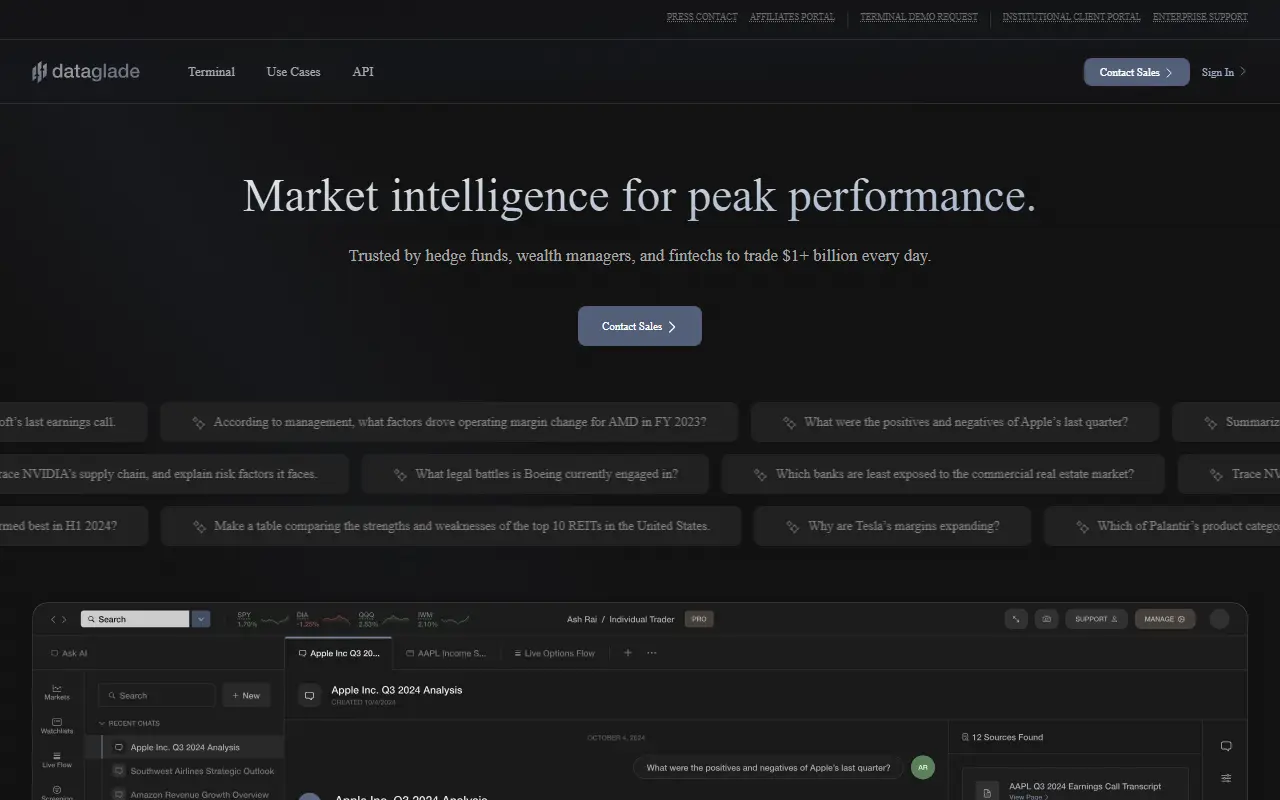Viewport: 1280px width, 800px height.
Task: Open the Southwest Airlines Strategic Outlook chat
Action: point(193,771)
